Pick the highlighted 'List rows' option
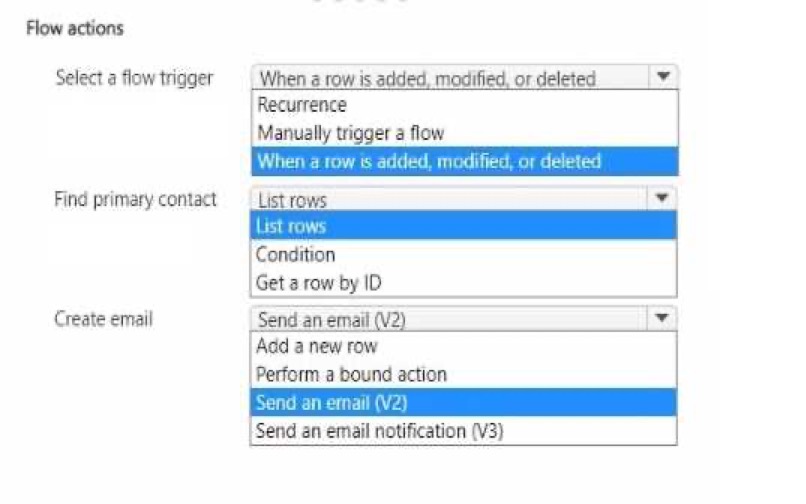806x504 pixels. [x=464, y=226]
